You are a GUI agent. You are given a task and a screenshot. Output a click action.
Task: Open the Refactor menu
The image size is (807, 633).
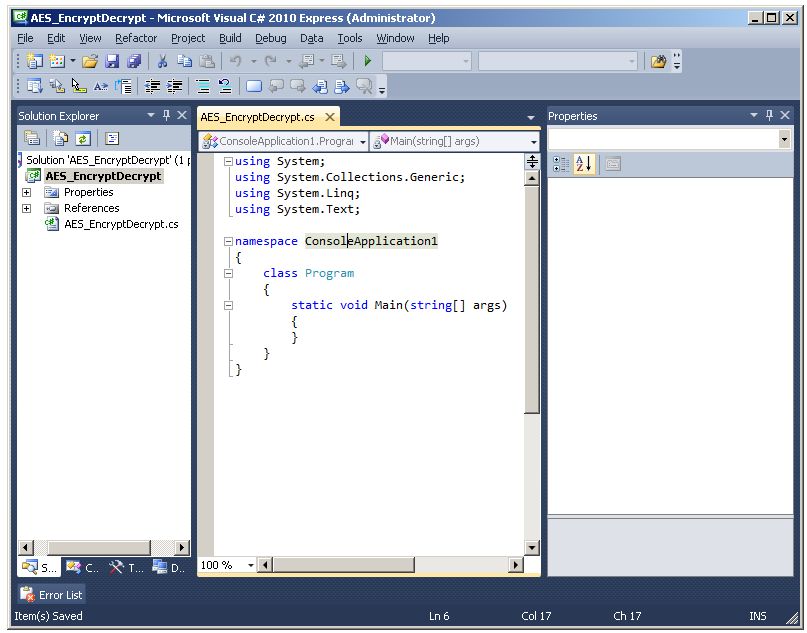tap(135, 38)
